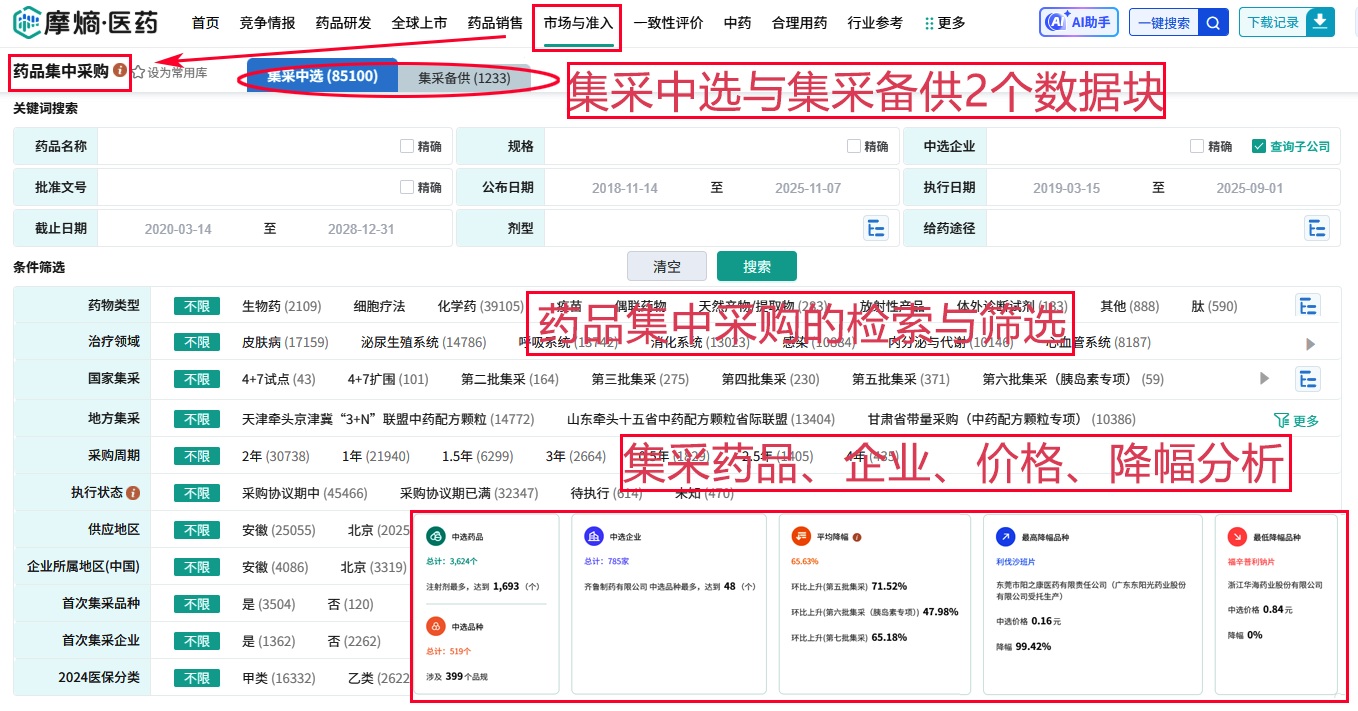Click the star to 设为常用库
The image size is (1358, 711).
pos(139,70)
